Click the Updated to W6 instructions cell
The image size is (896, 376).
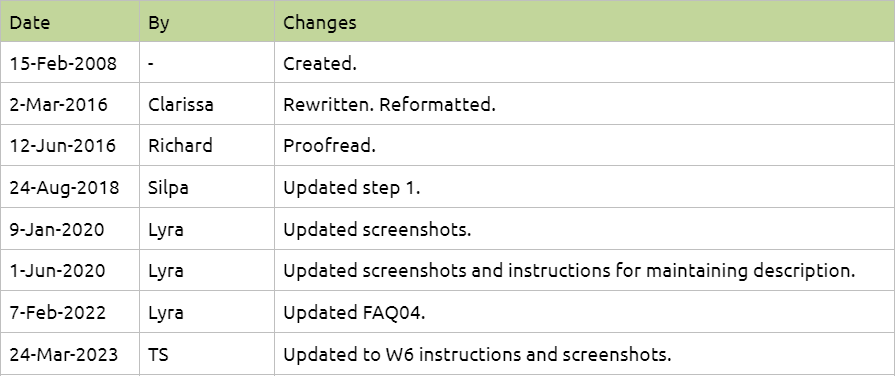pos(585,354)
